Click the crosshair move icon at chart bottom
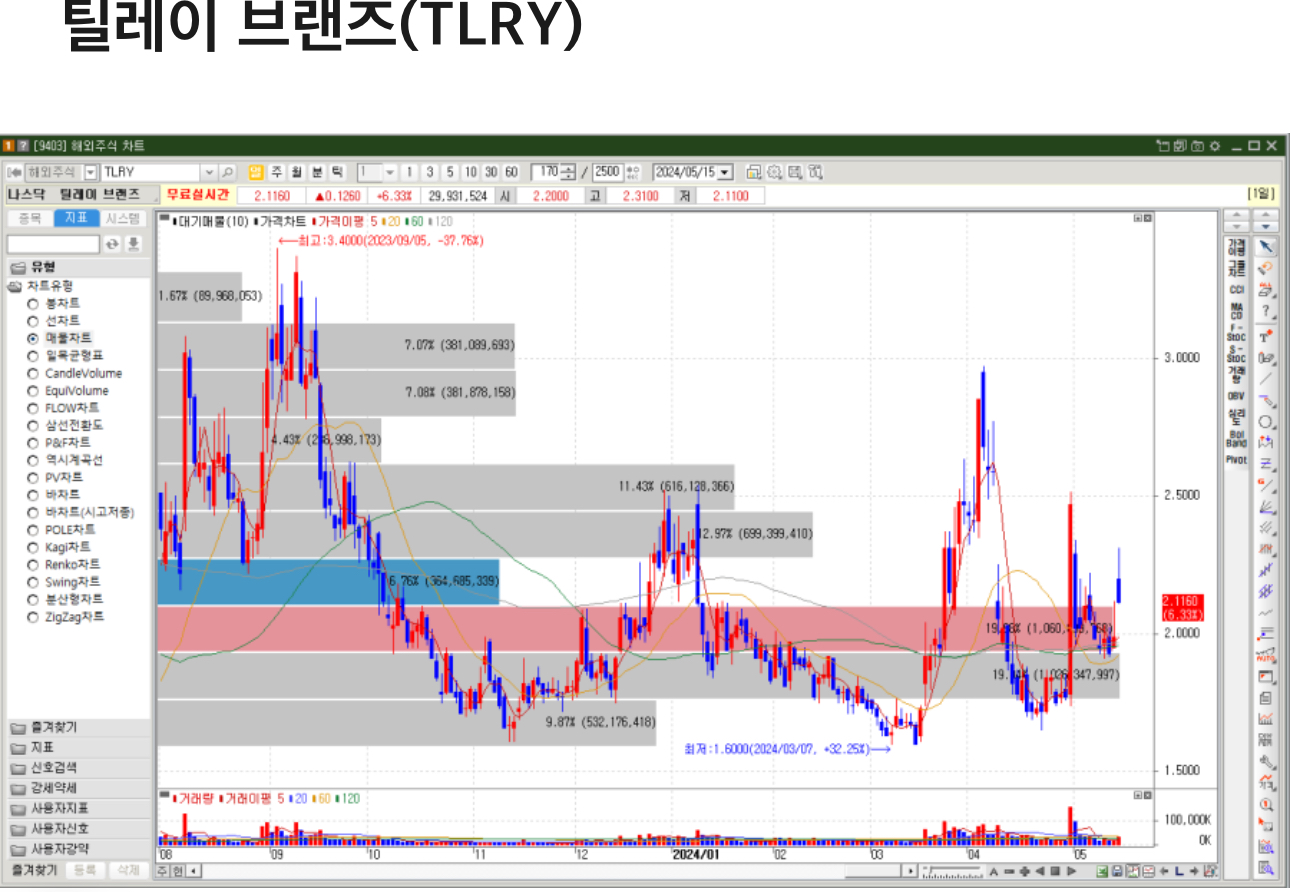Image resolution: width=1290 pixels, height=892 pixels. coord(1025,871)
